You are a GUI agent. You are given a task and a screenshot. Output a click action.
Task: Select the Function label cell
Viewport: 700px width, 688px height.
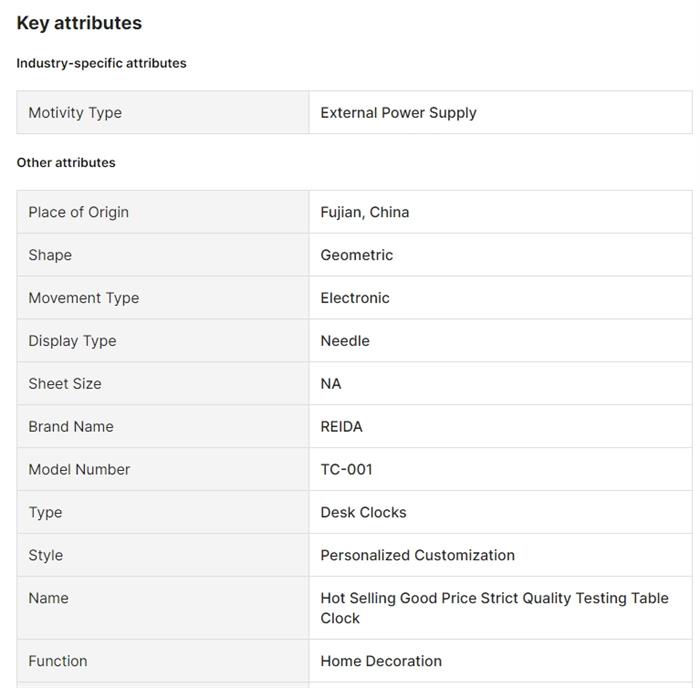point(58,661)
